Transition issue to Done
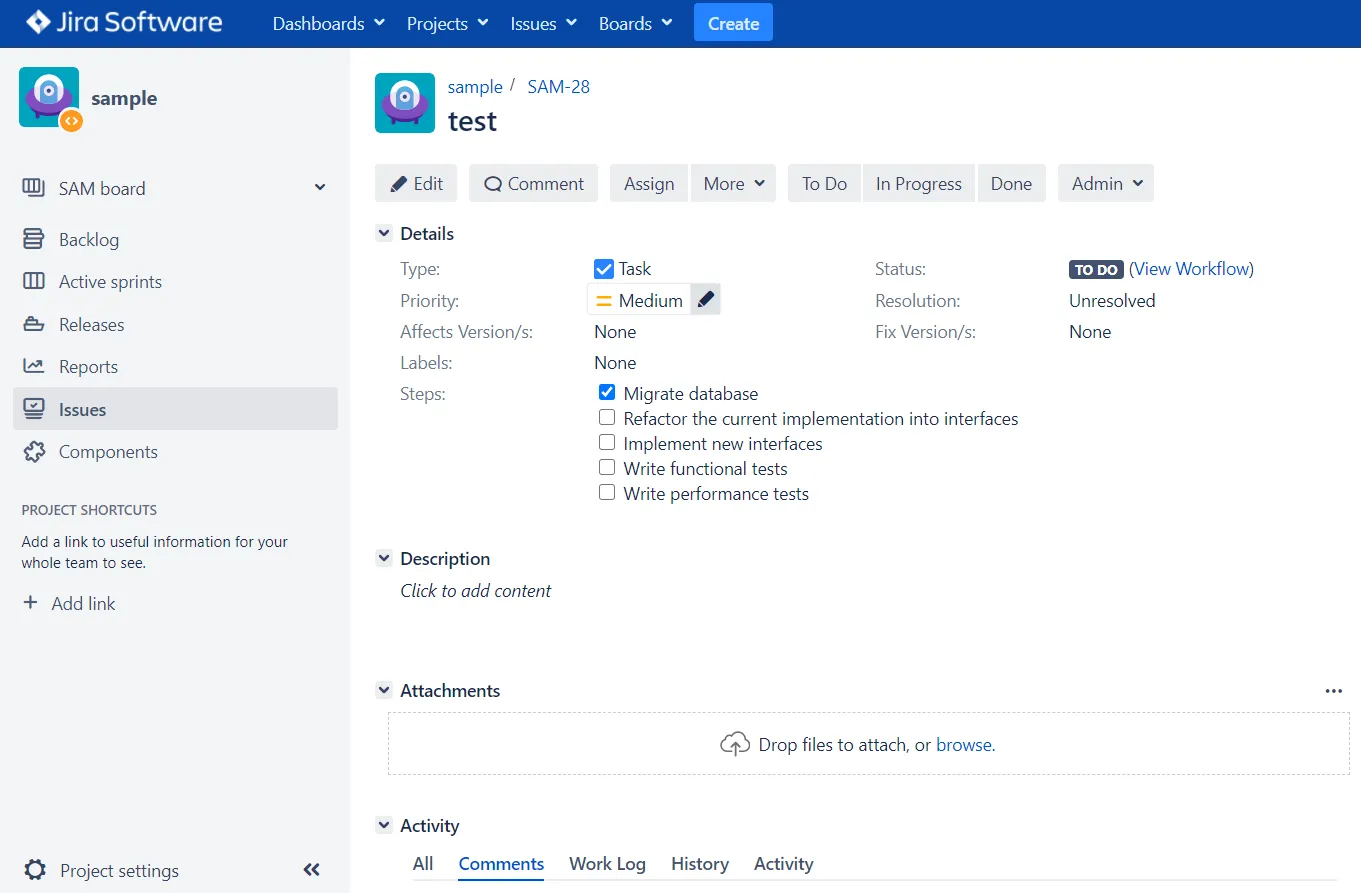This screenshot has height=893, width=1361. coord(1011,183)
